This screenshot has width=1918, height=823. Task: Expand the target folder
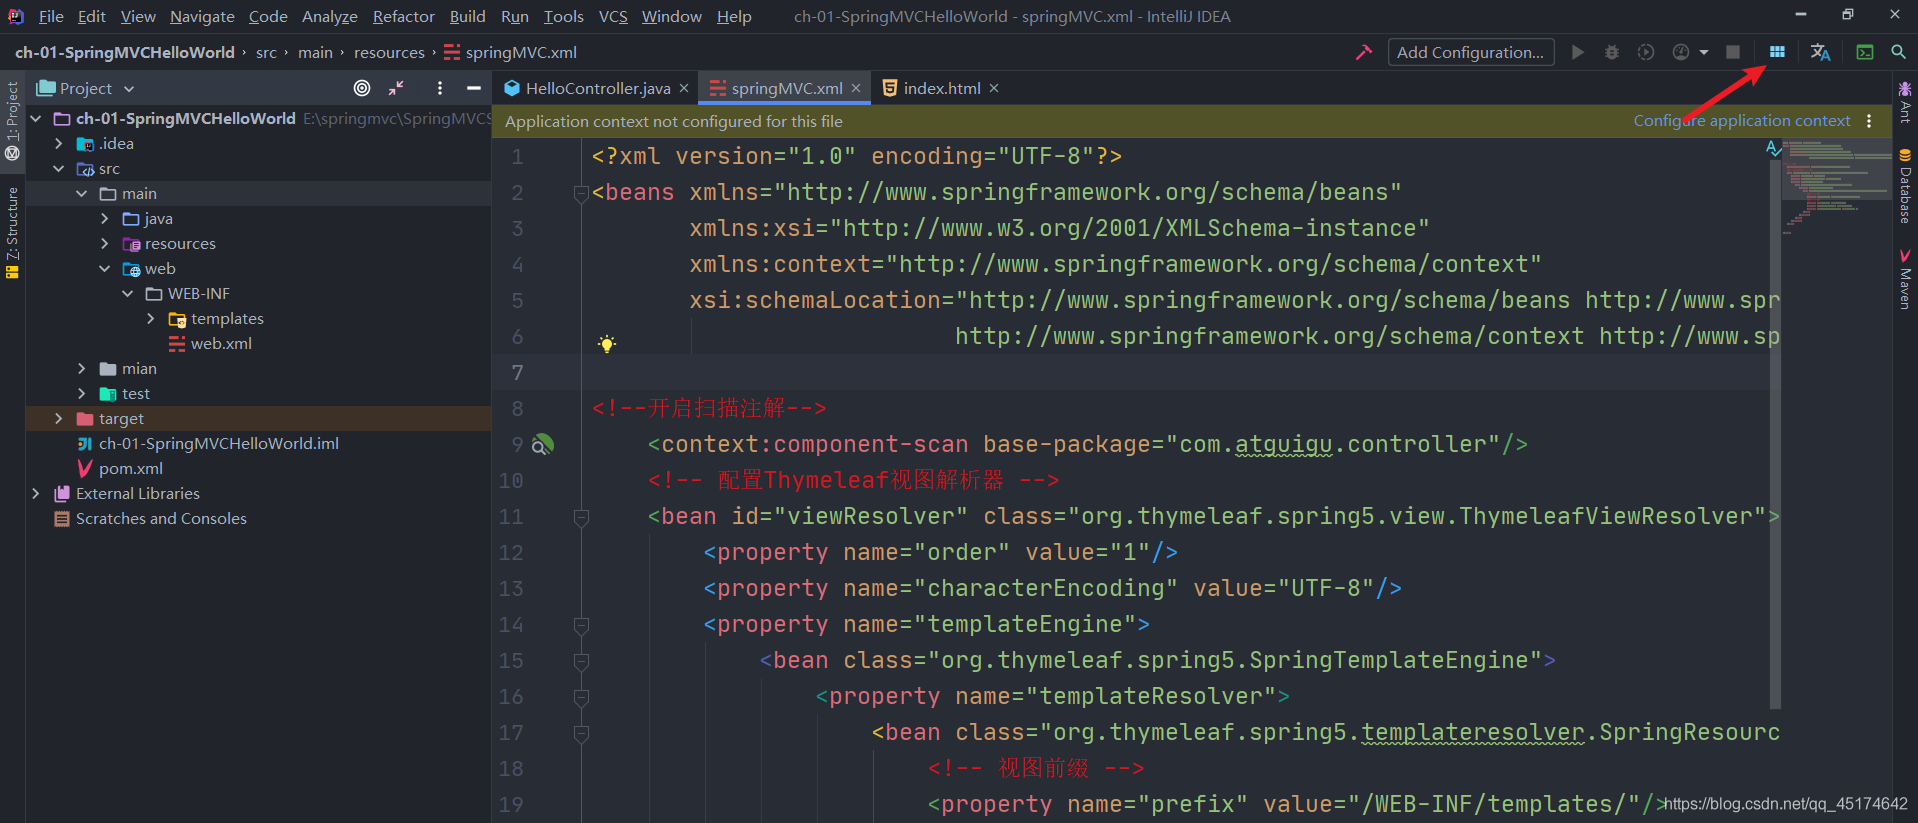[59, 418]
